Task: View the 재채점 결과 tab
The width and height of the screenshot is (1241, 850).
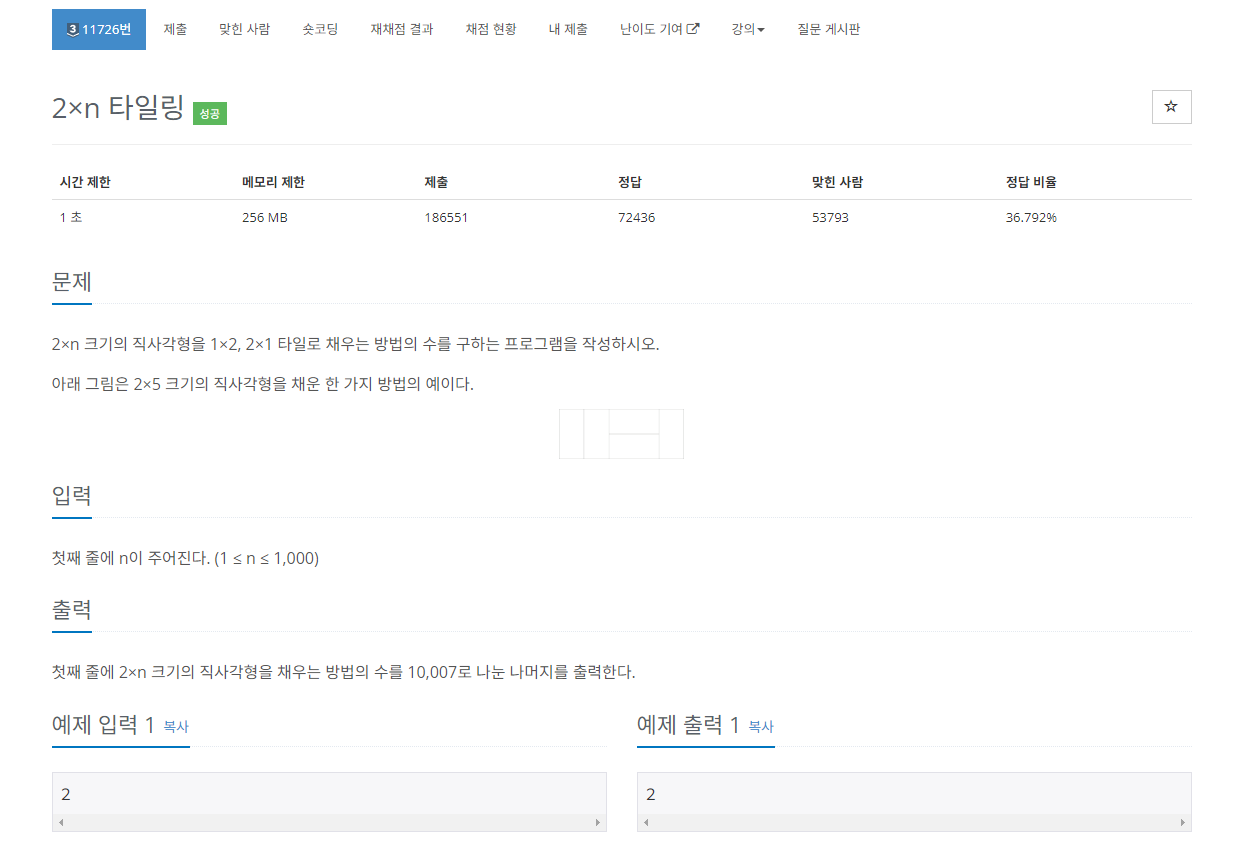Action: [402, 29]
